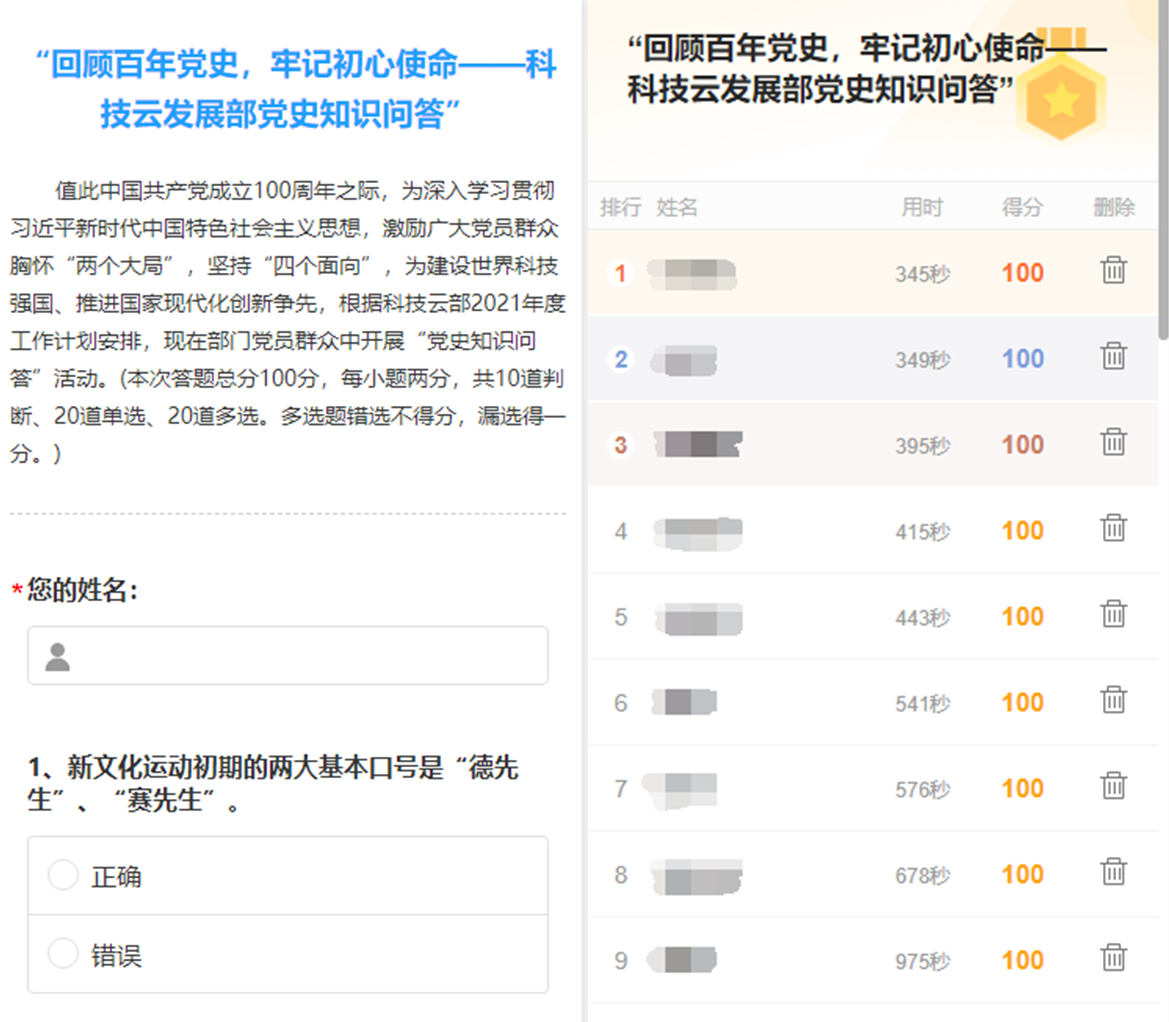The height and width of the screenshot is (1022, 1169).
Task: Delete the rank 4 entry with 415秒
Action: pyautogui.click(x=1113, y=529)
